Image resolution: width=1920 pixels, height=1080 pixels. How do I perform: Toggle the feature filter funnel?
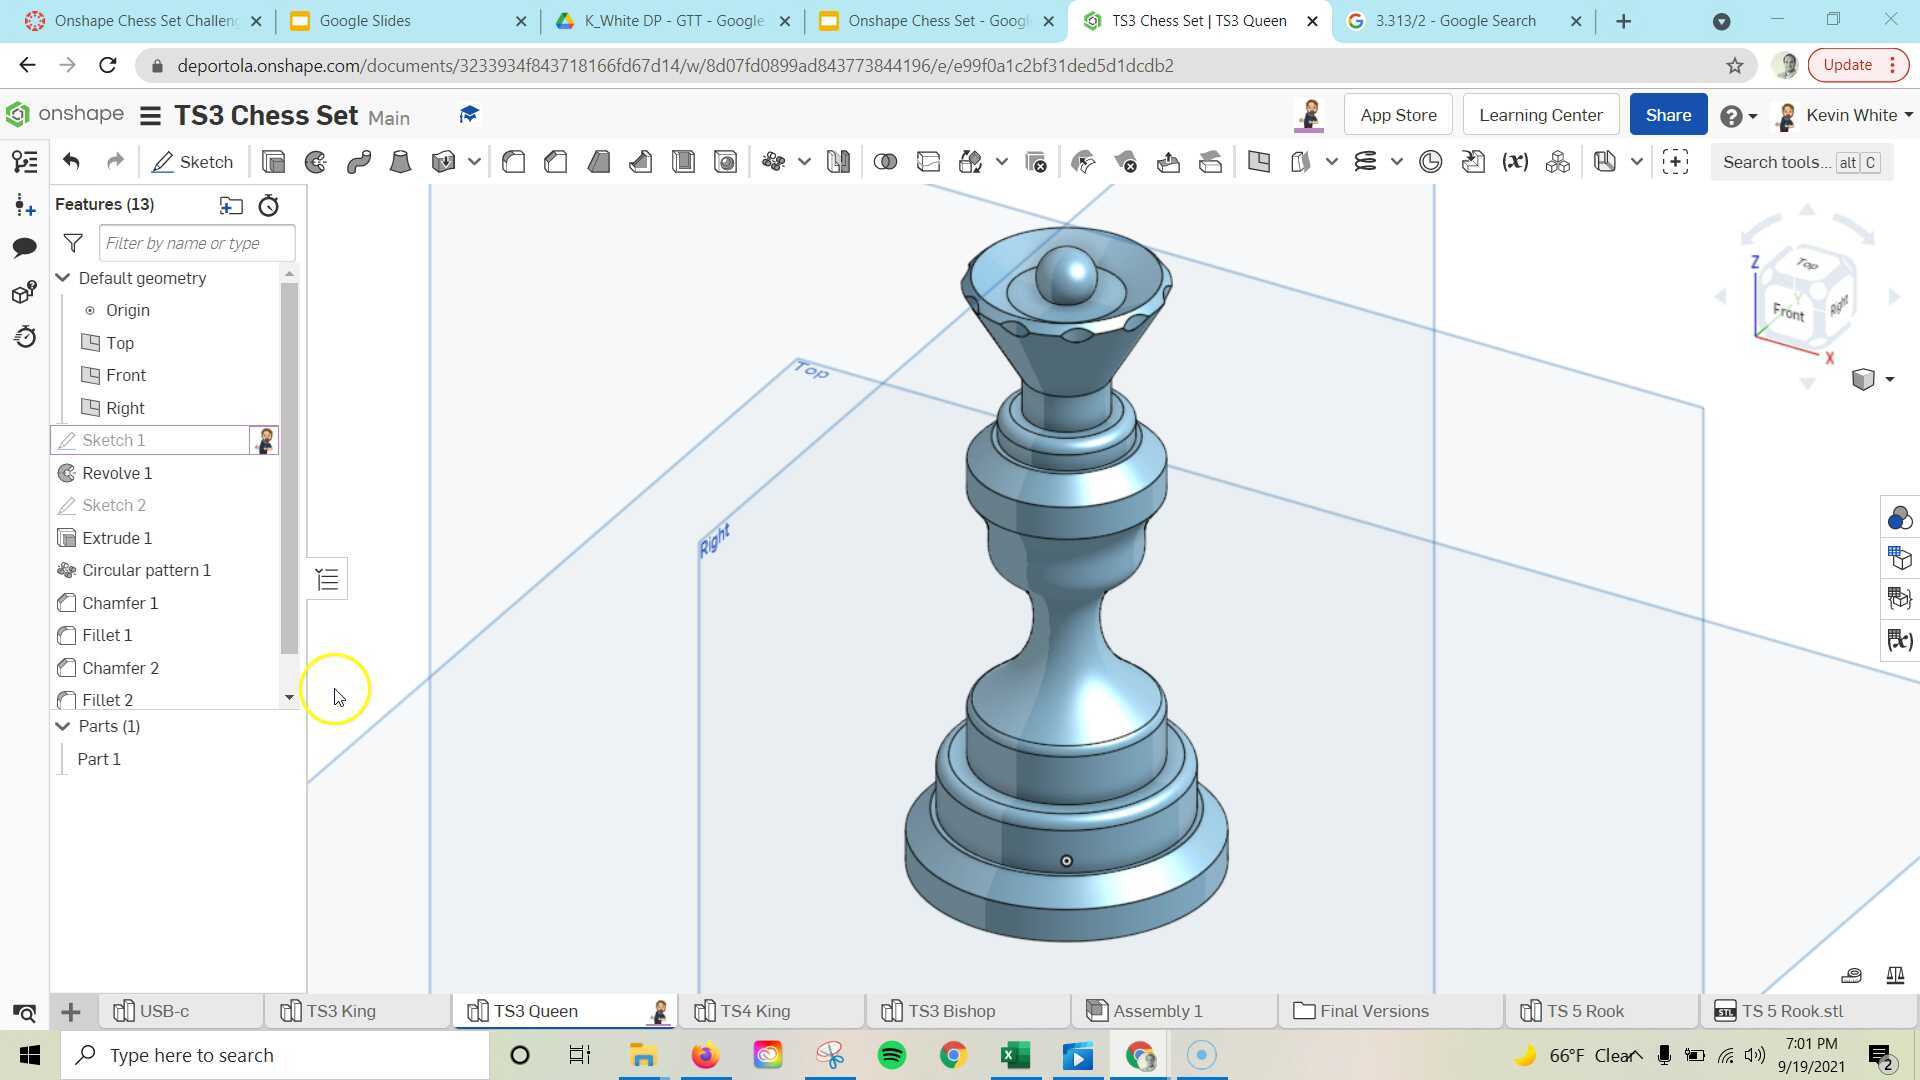(x=73, y=243)
